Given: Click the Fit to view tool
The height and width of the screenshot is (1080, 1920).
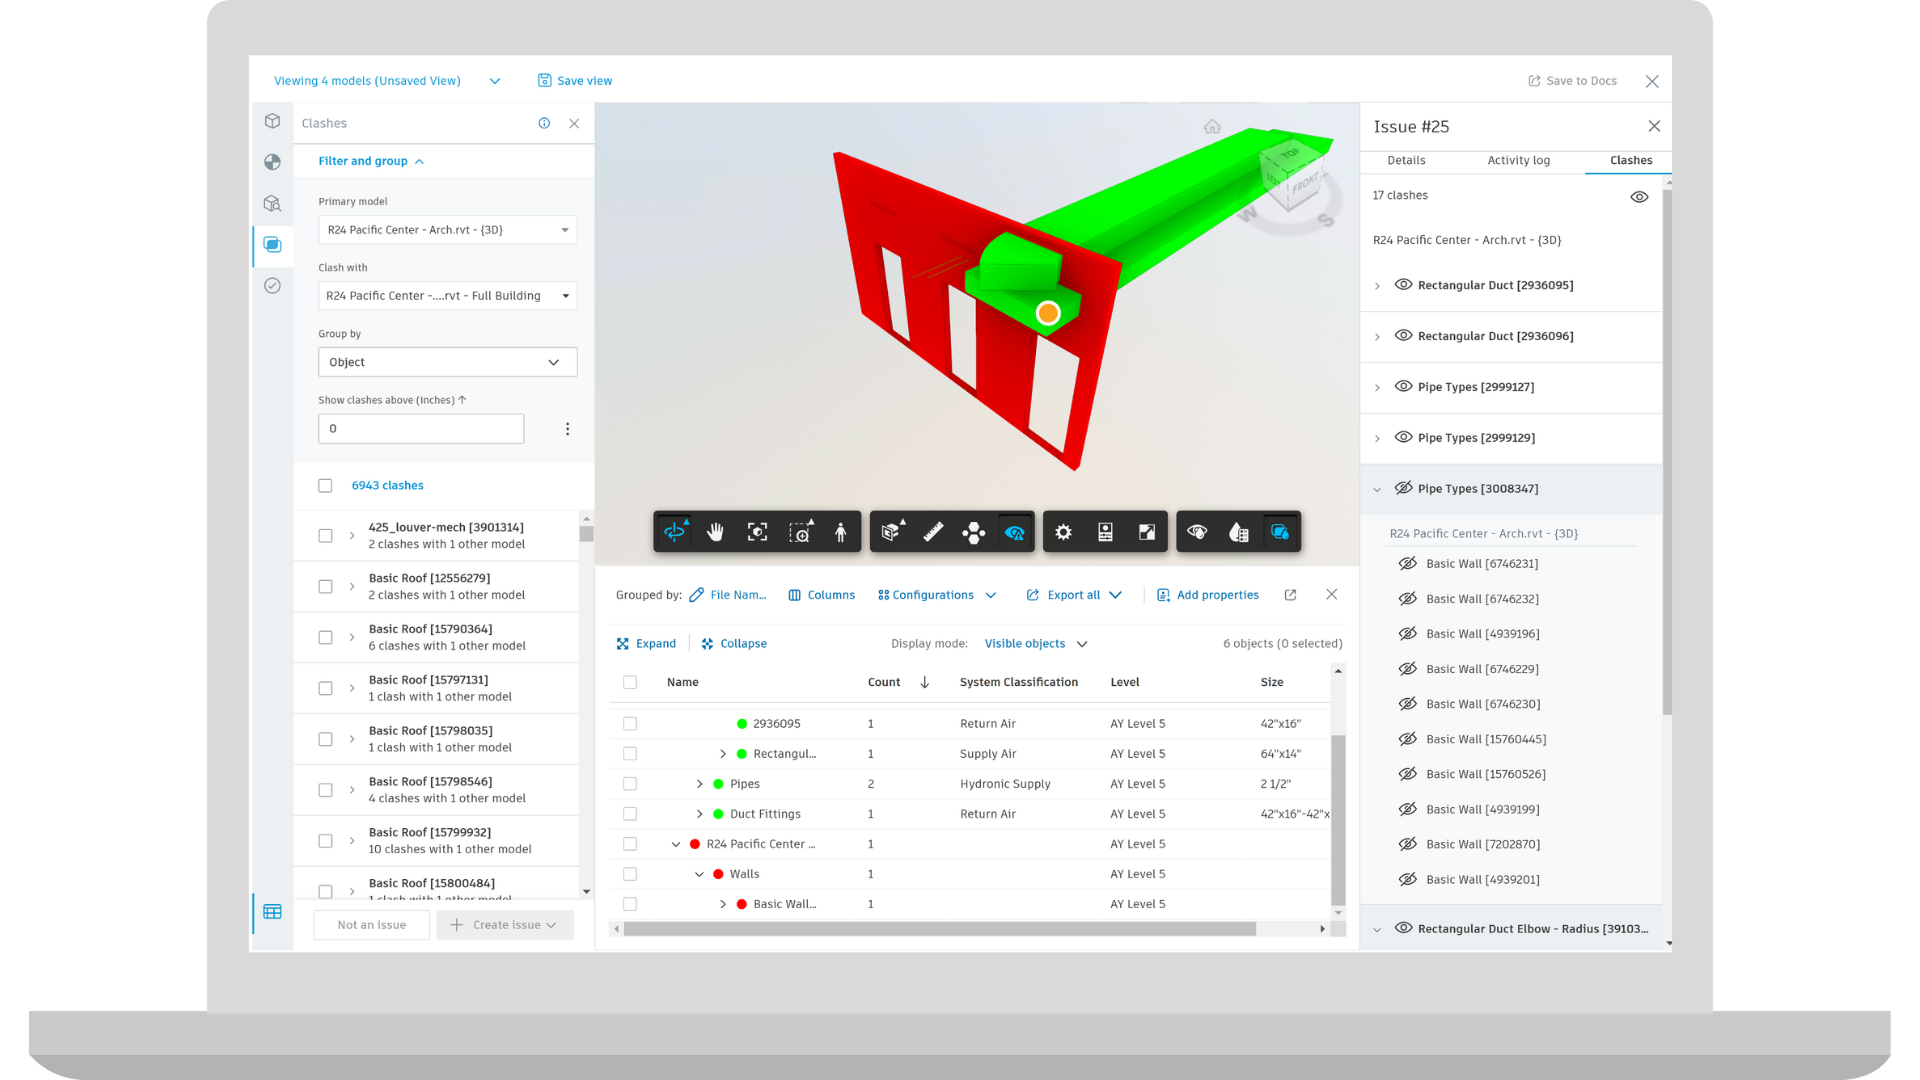Looking at the screenshot, I should [757, 532].
